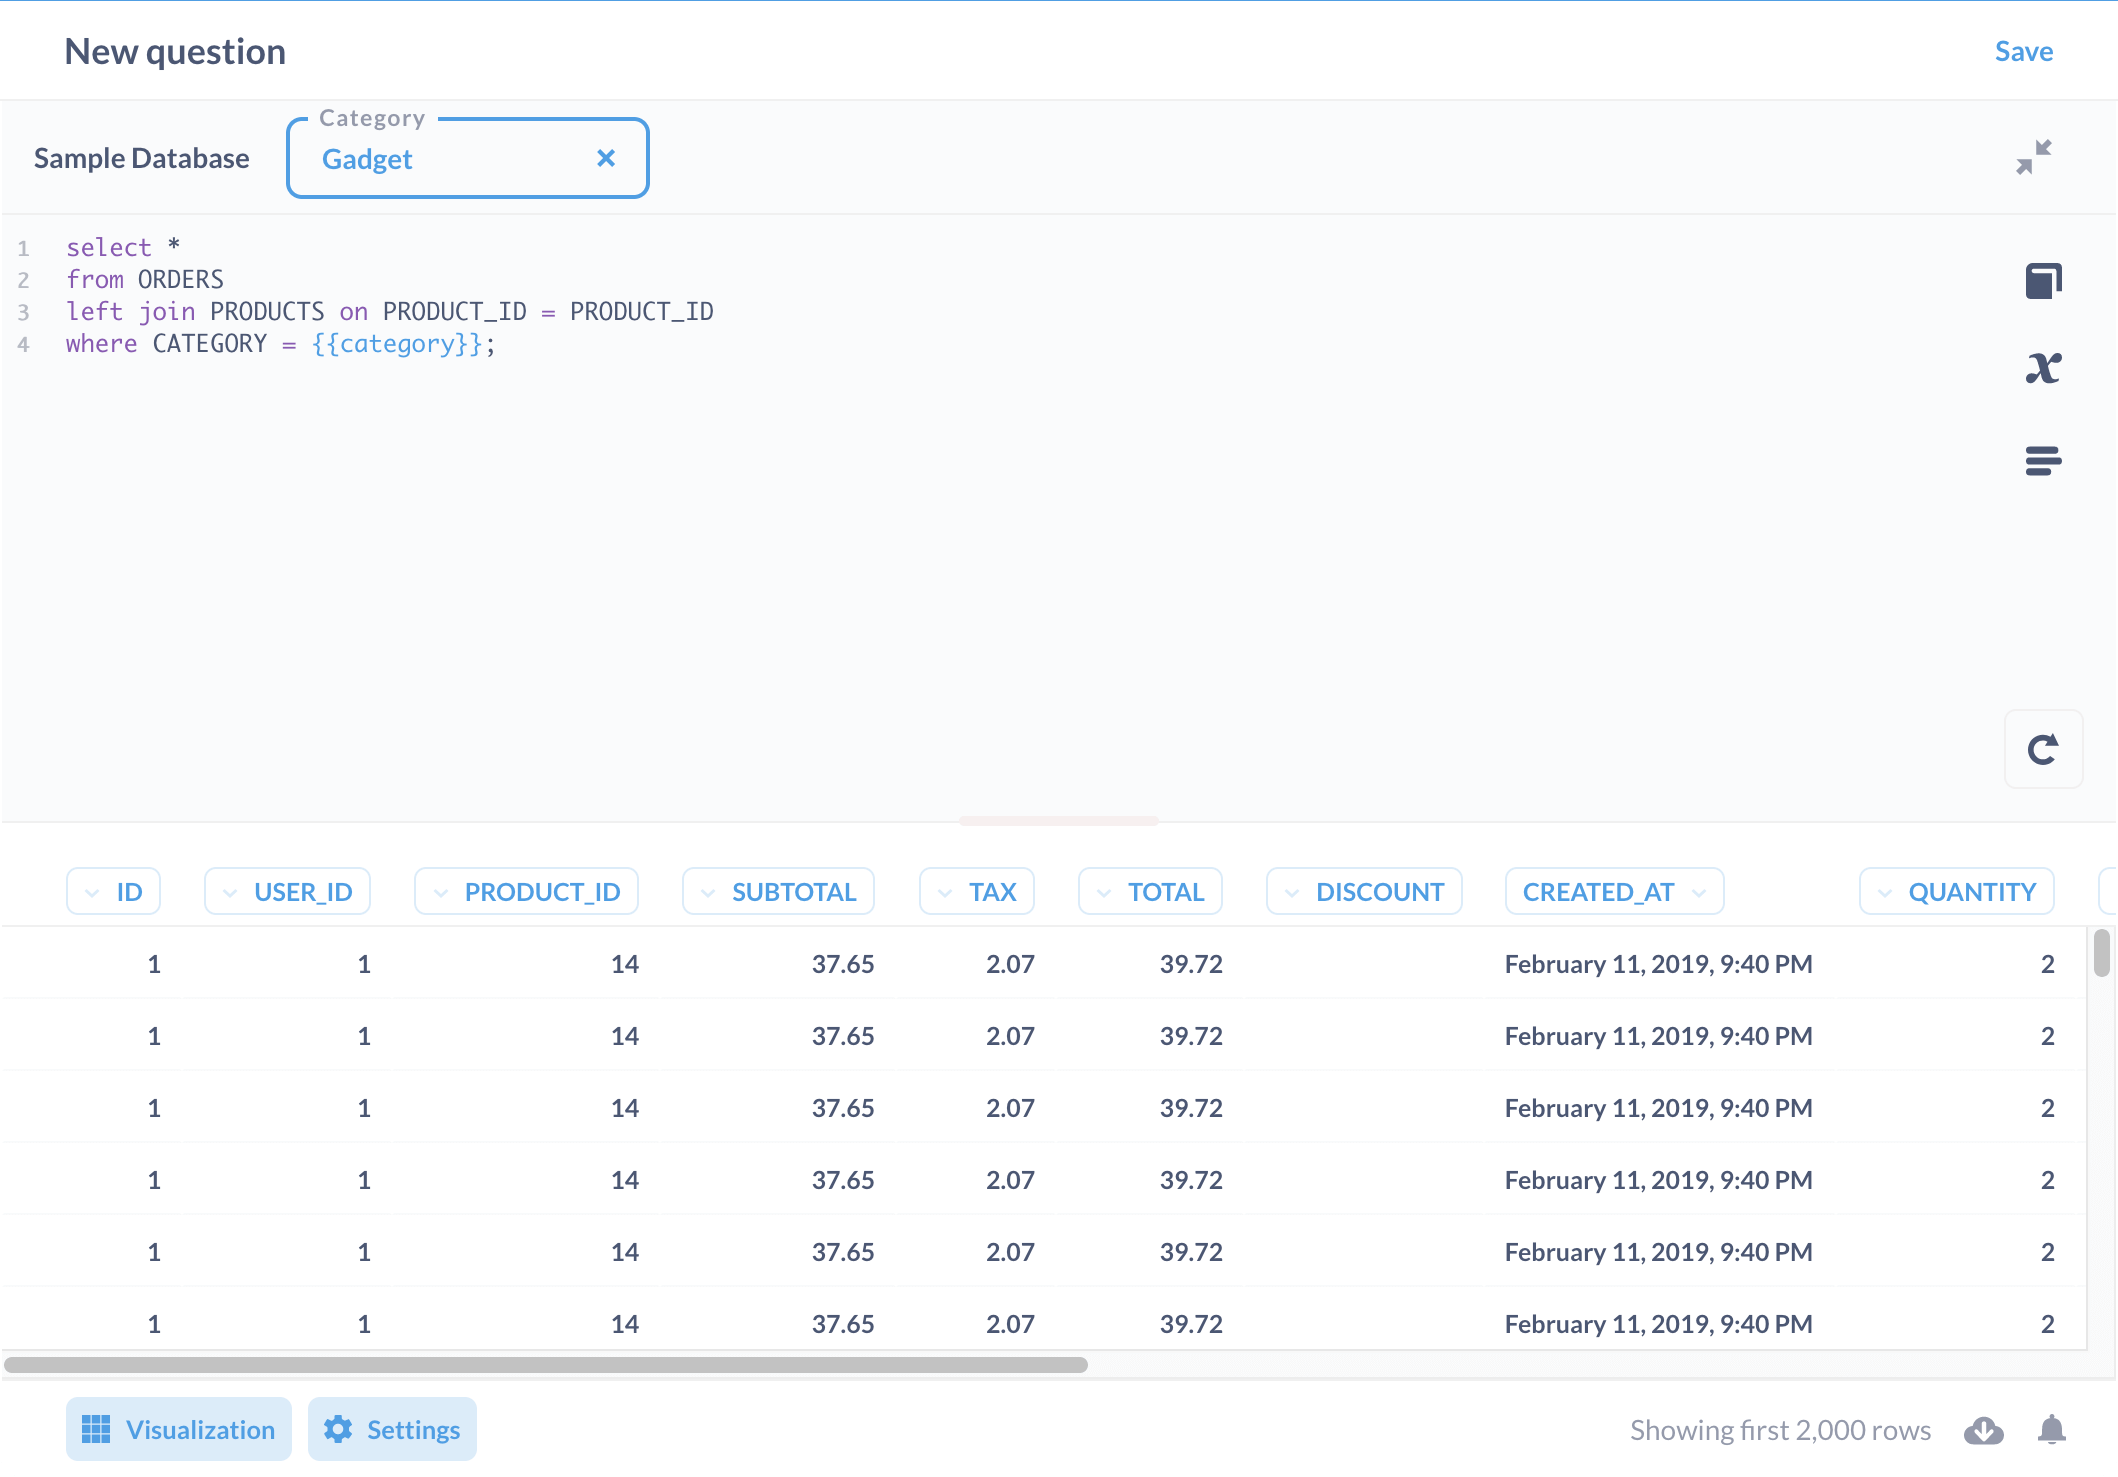Image resolution: width=2118 pixels, height=1477 pixels.
Task: Open the TAX column header menu
Action: [x=977, y=891]
